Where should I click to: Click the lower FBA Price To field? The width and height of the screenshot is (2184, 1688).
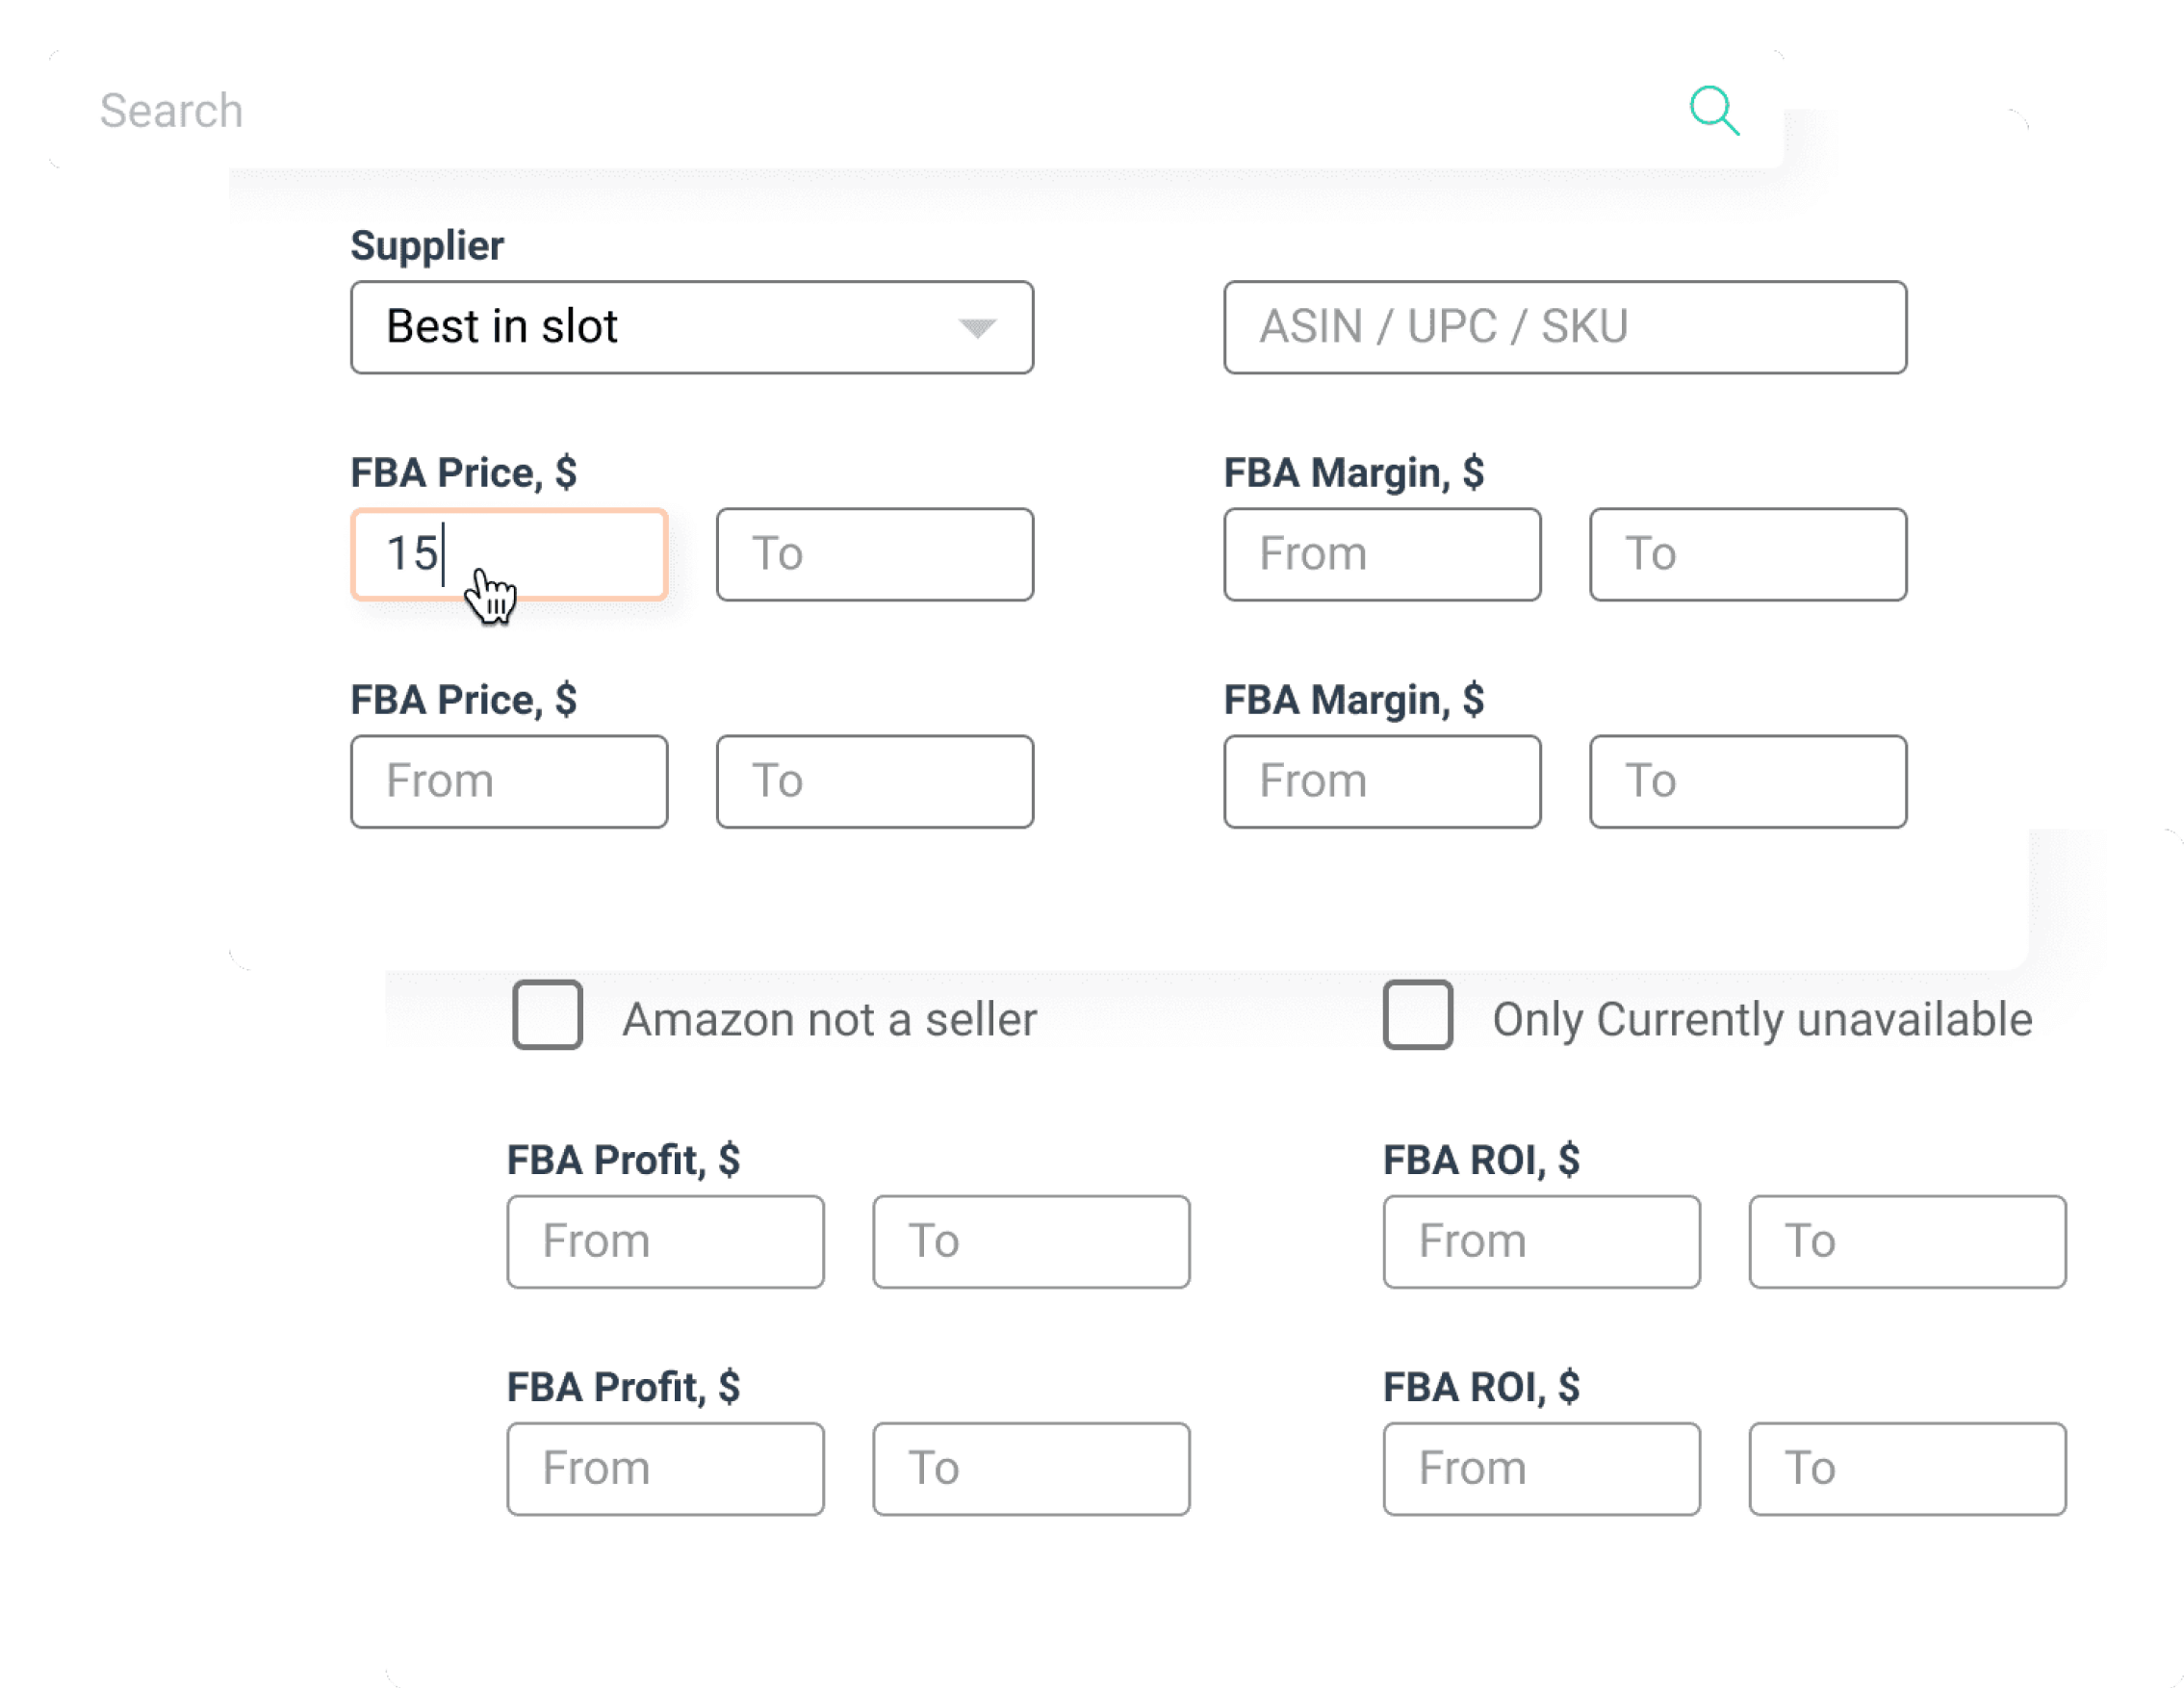pos(874,781)
